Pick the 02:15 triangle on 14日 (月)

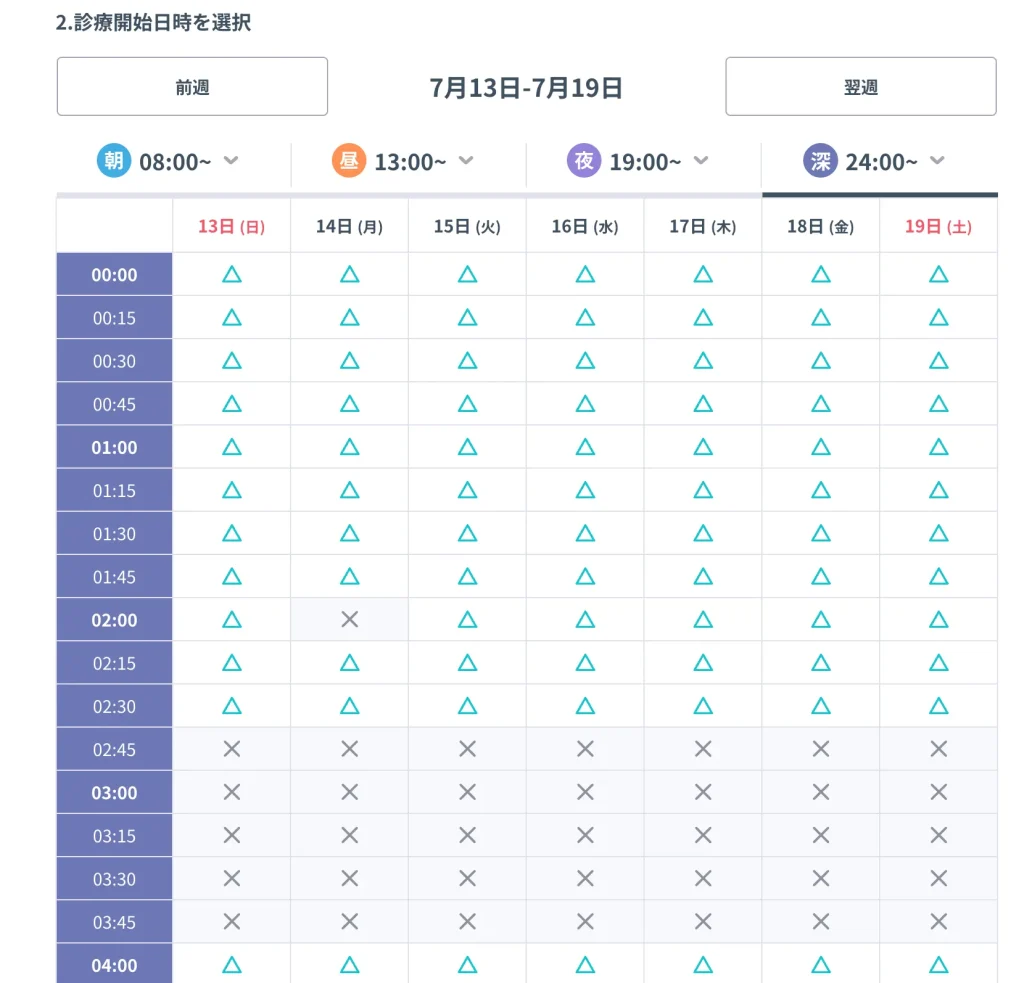[x=349, y=663]
